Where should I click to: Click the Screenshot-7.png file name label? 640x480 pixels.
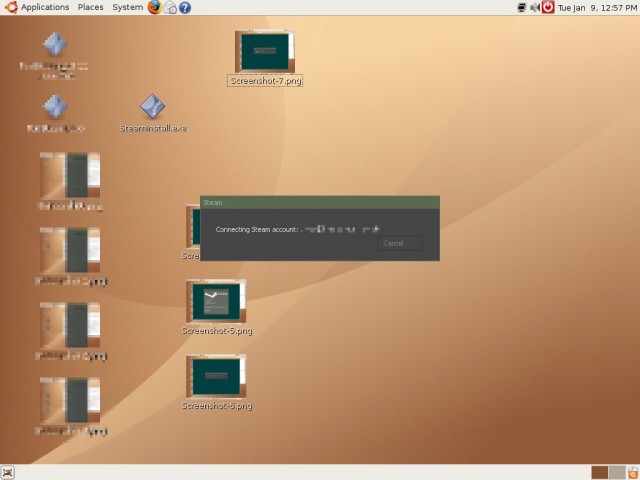click(265, 80)
